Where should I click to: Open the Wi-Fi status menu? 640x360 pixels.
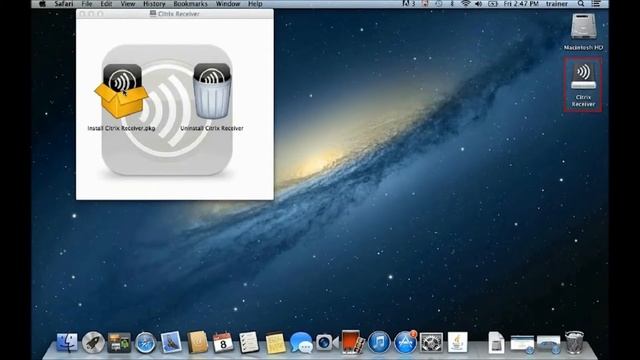click(x=465, y=4)
